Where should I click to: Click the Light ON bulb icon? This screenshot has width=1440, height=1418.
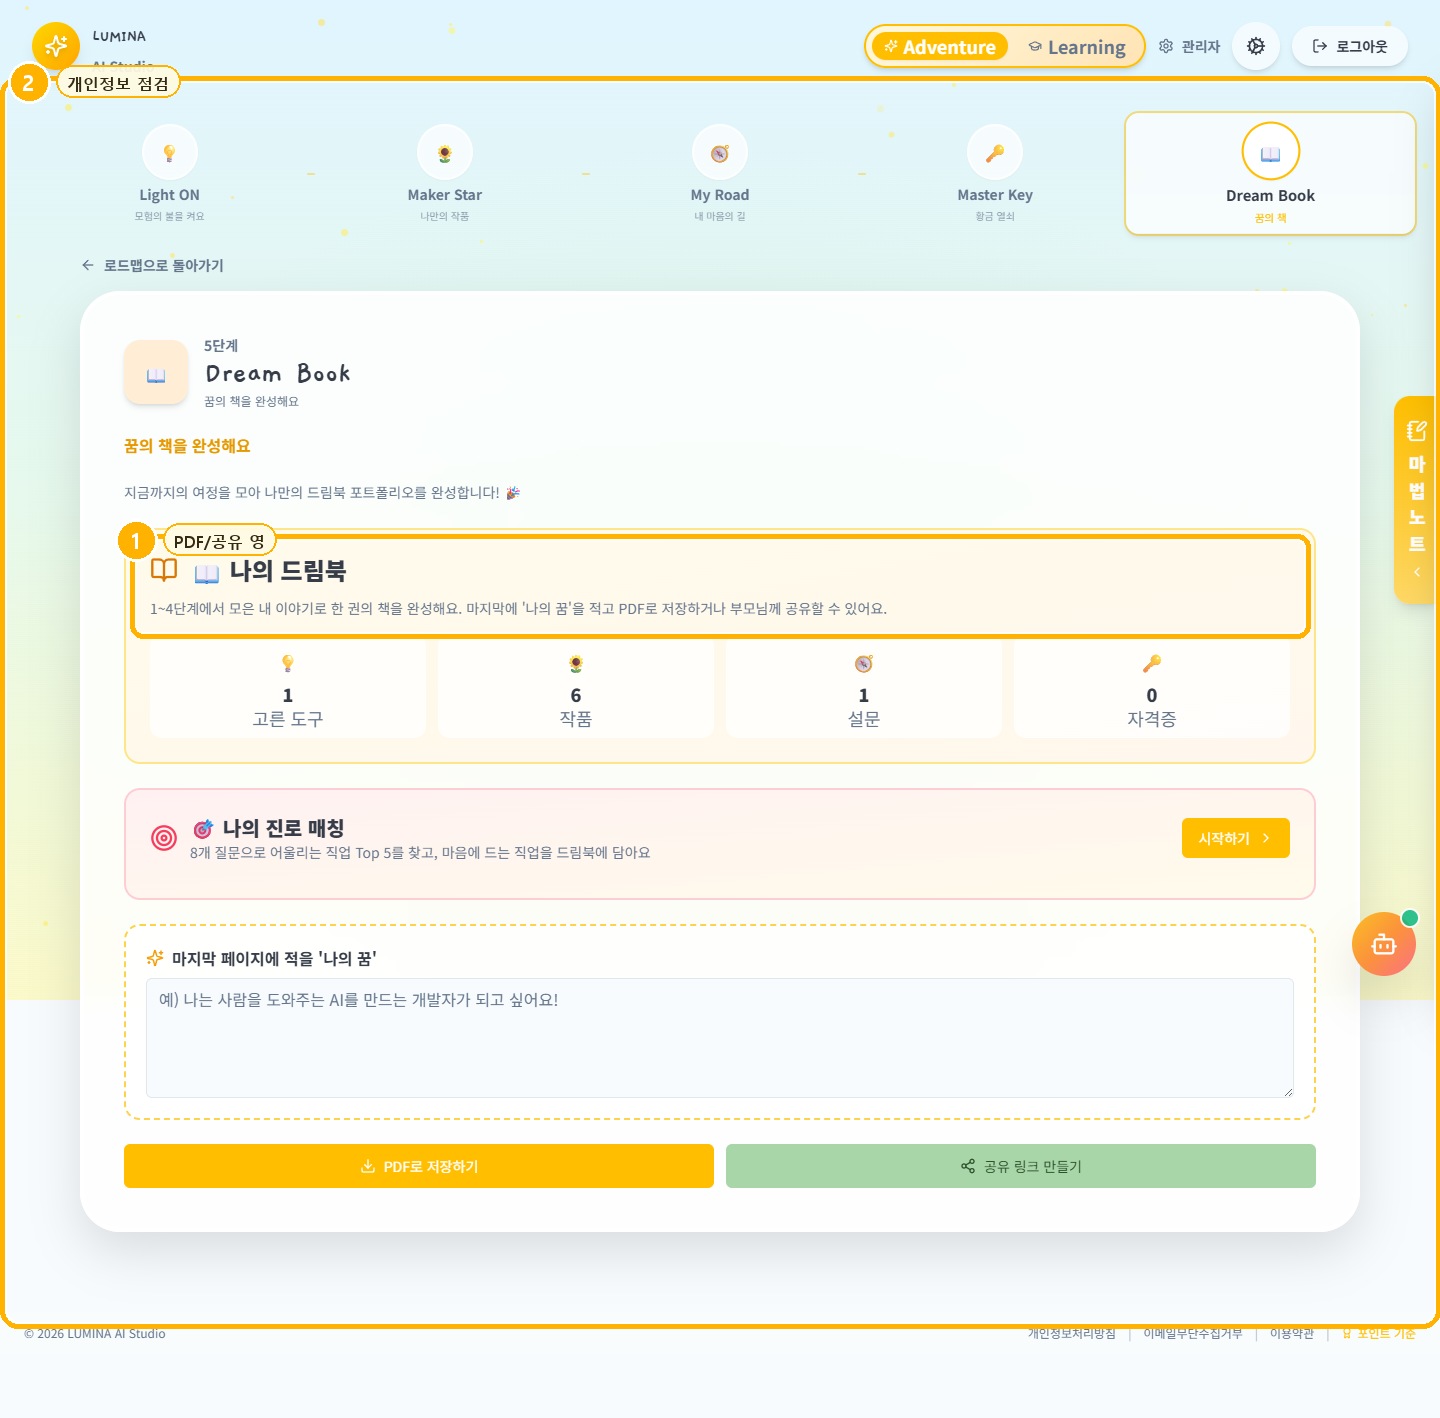pyautogui.click(x=169, y=153)
